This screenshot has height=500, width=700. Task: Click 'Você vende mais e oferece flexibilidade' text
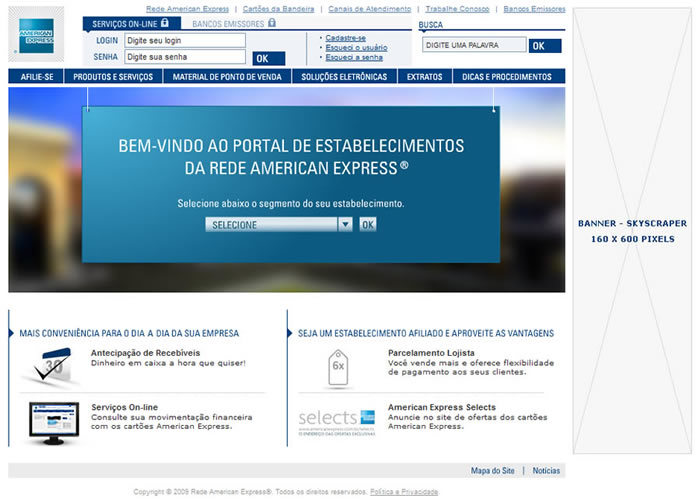[471, 363]
